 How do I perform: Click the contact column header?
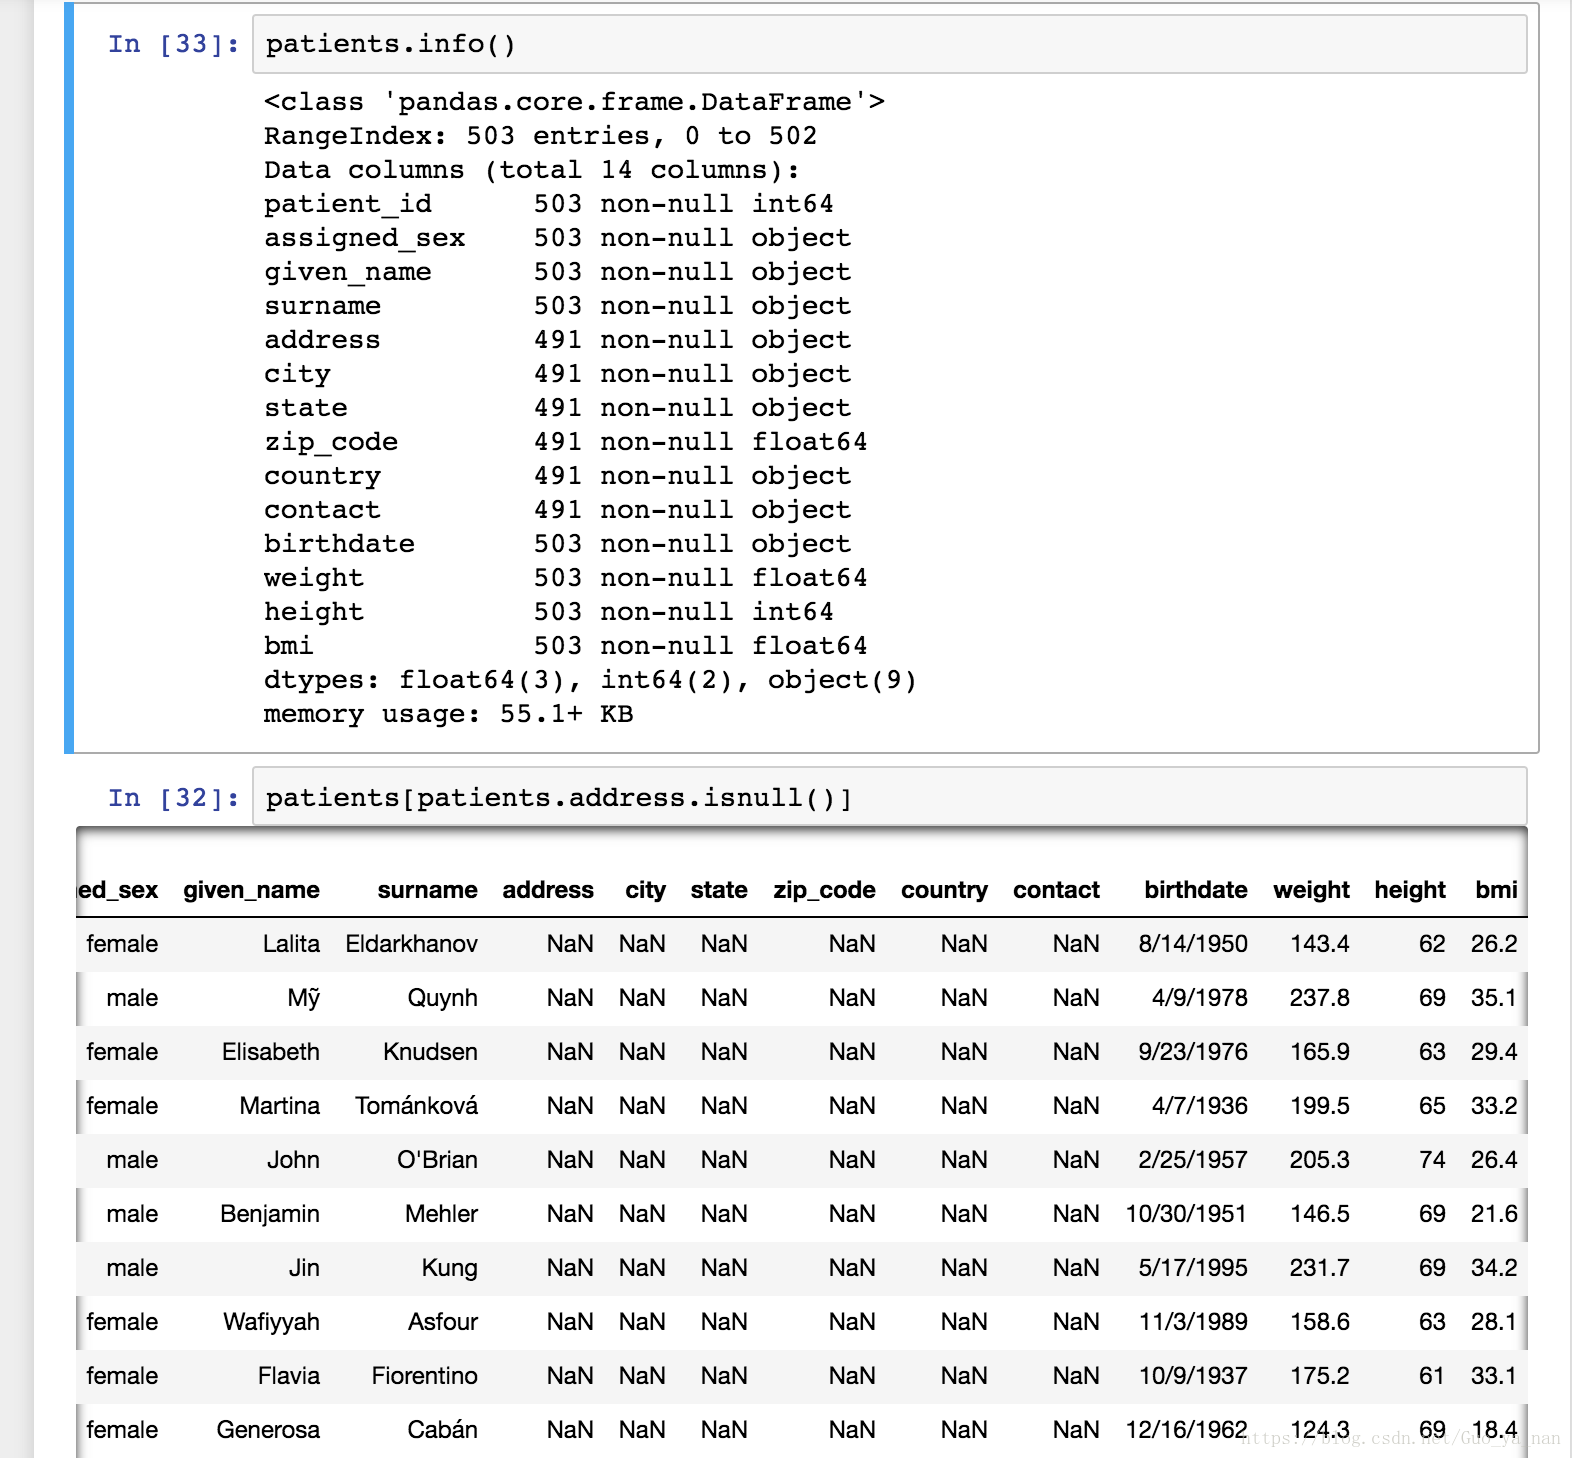tap(1056, 890)
